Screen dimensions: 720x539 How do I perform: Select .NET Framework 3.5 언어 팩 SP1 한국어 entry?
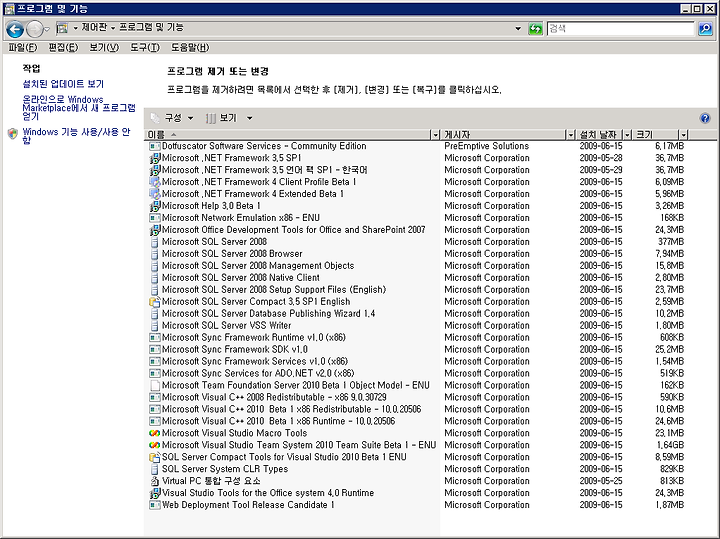point(416,170)
